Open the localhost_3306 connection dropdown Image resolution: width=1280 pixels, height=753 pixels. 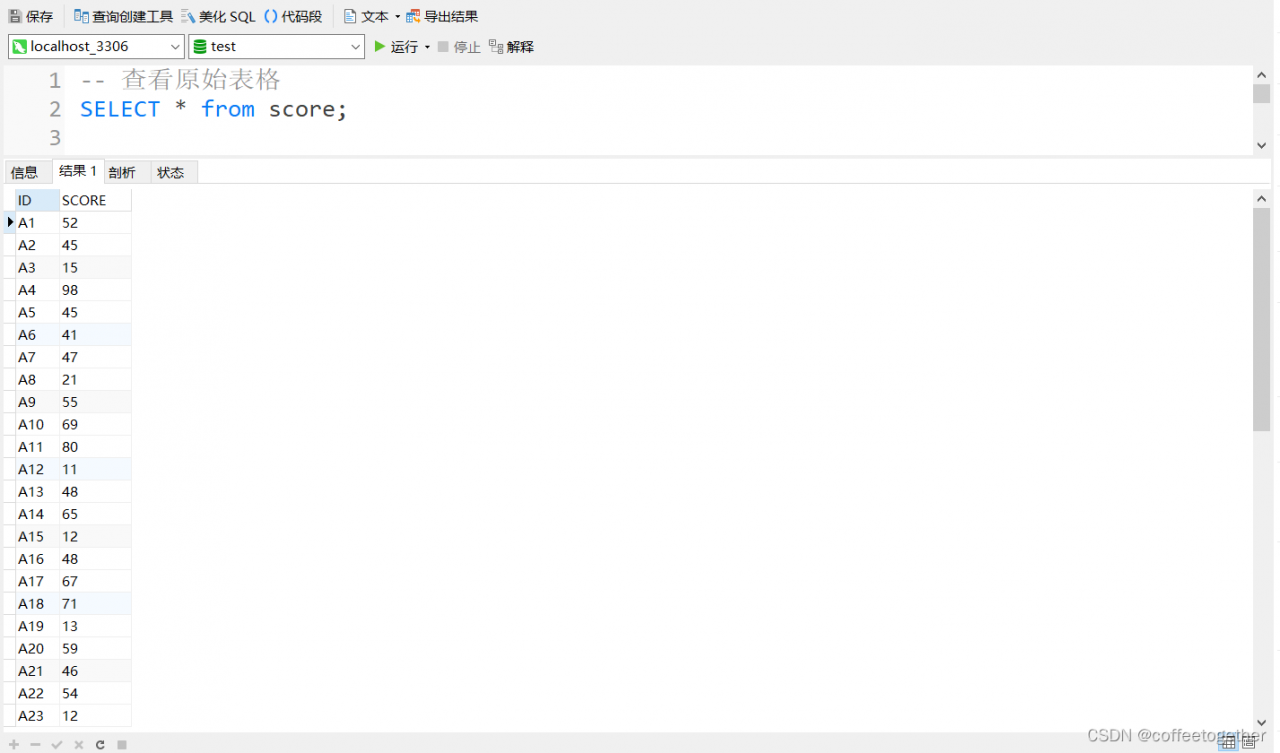(x=96, y=46)
